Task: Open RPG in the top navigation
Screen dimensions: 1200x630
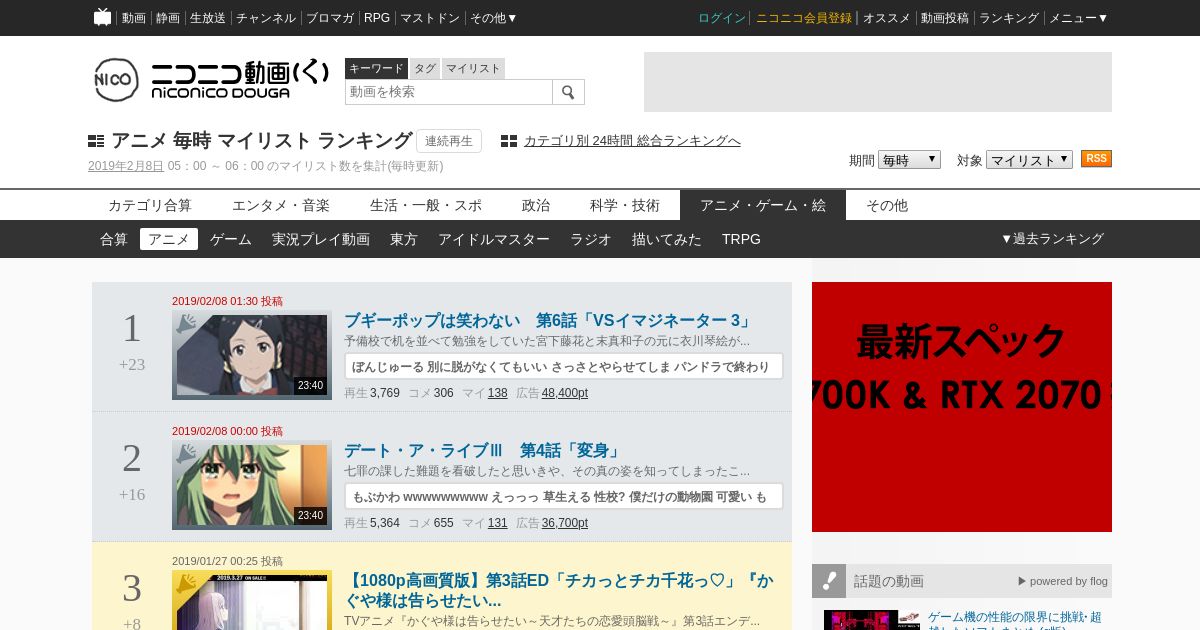Action: click(377, 18)
